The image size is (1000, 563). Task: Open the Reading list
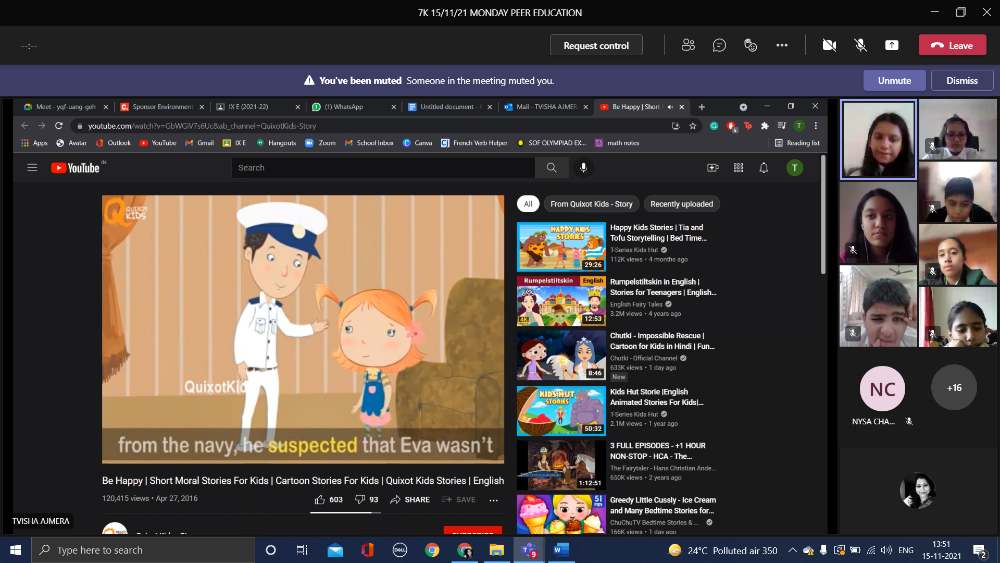797,143
